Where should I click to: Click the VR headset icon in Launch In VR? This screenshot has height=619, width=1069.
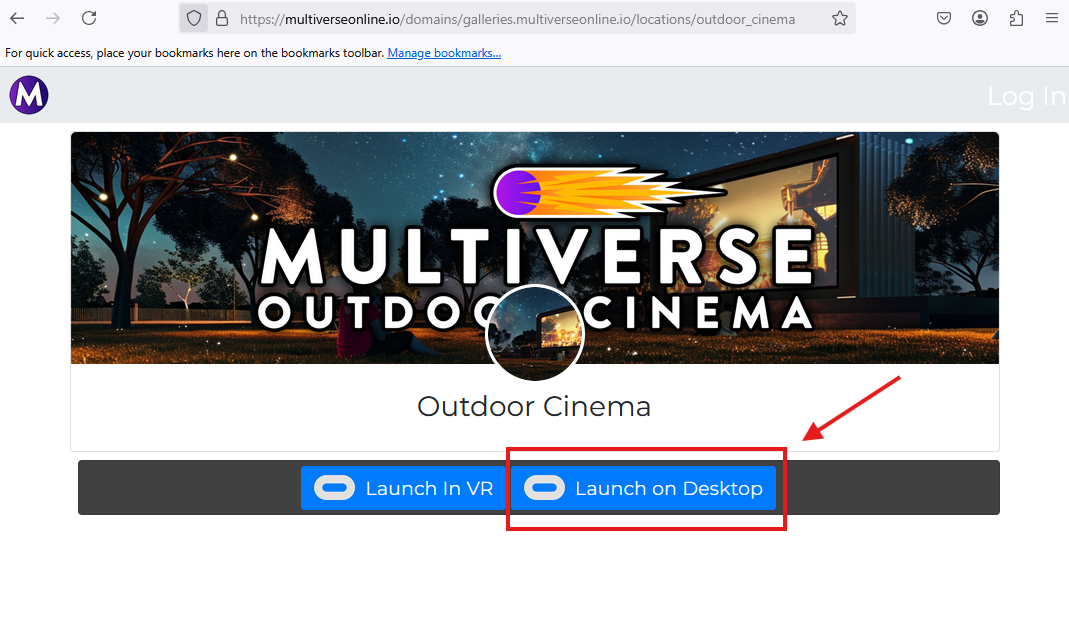(334, 487)
